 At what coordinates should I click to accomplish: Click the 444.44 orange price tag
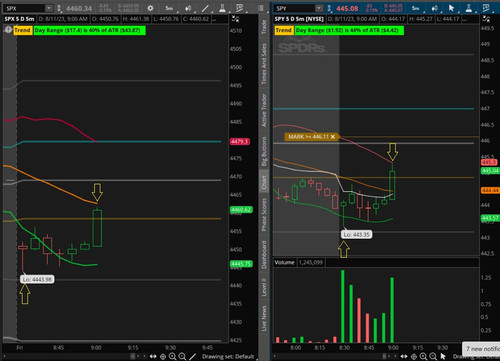[x=490, y=190]
